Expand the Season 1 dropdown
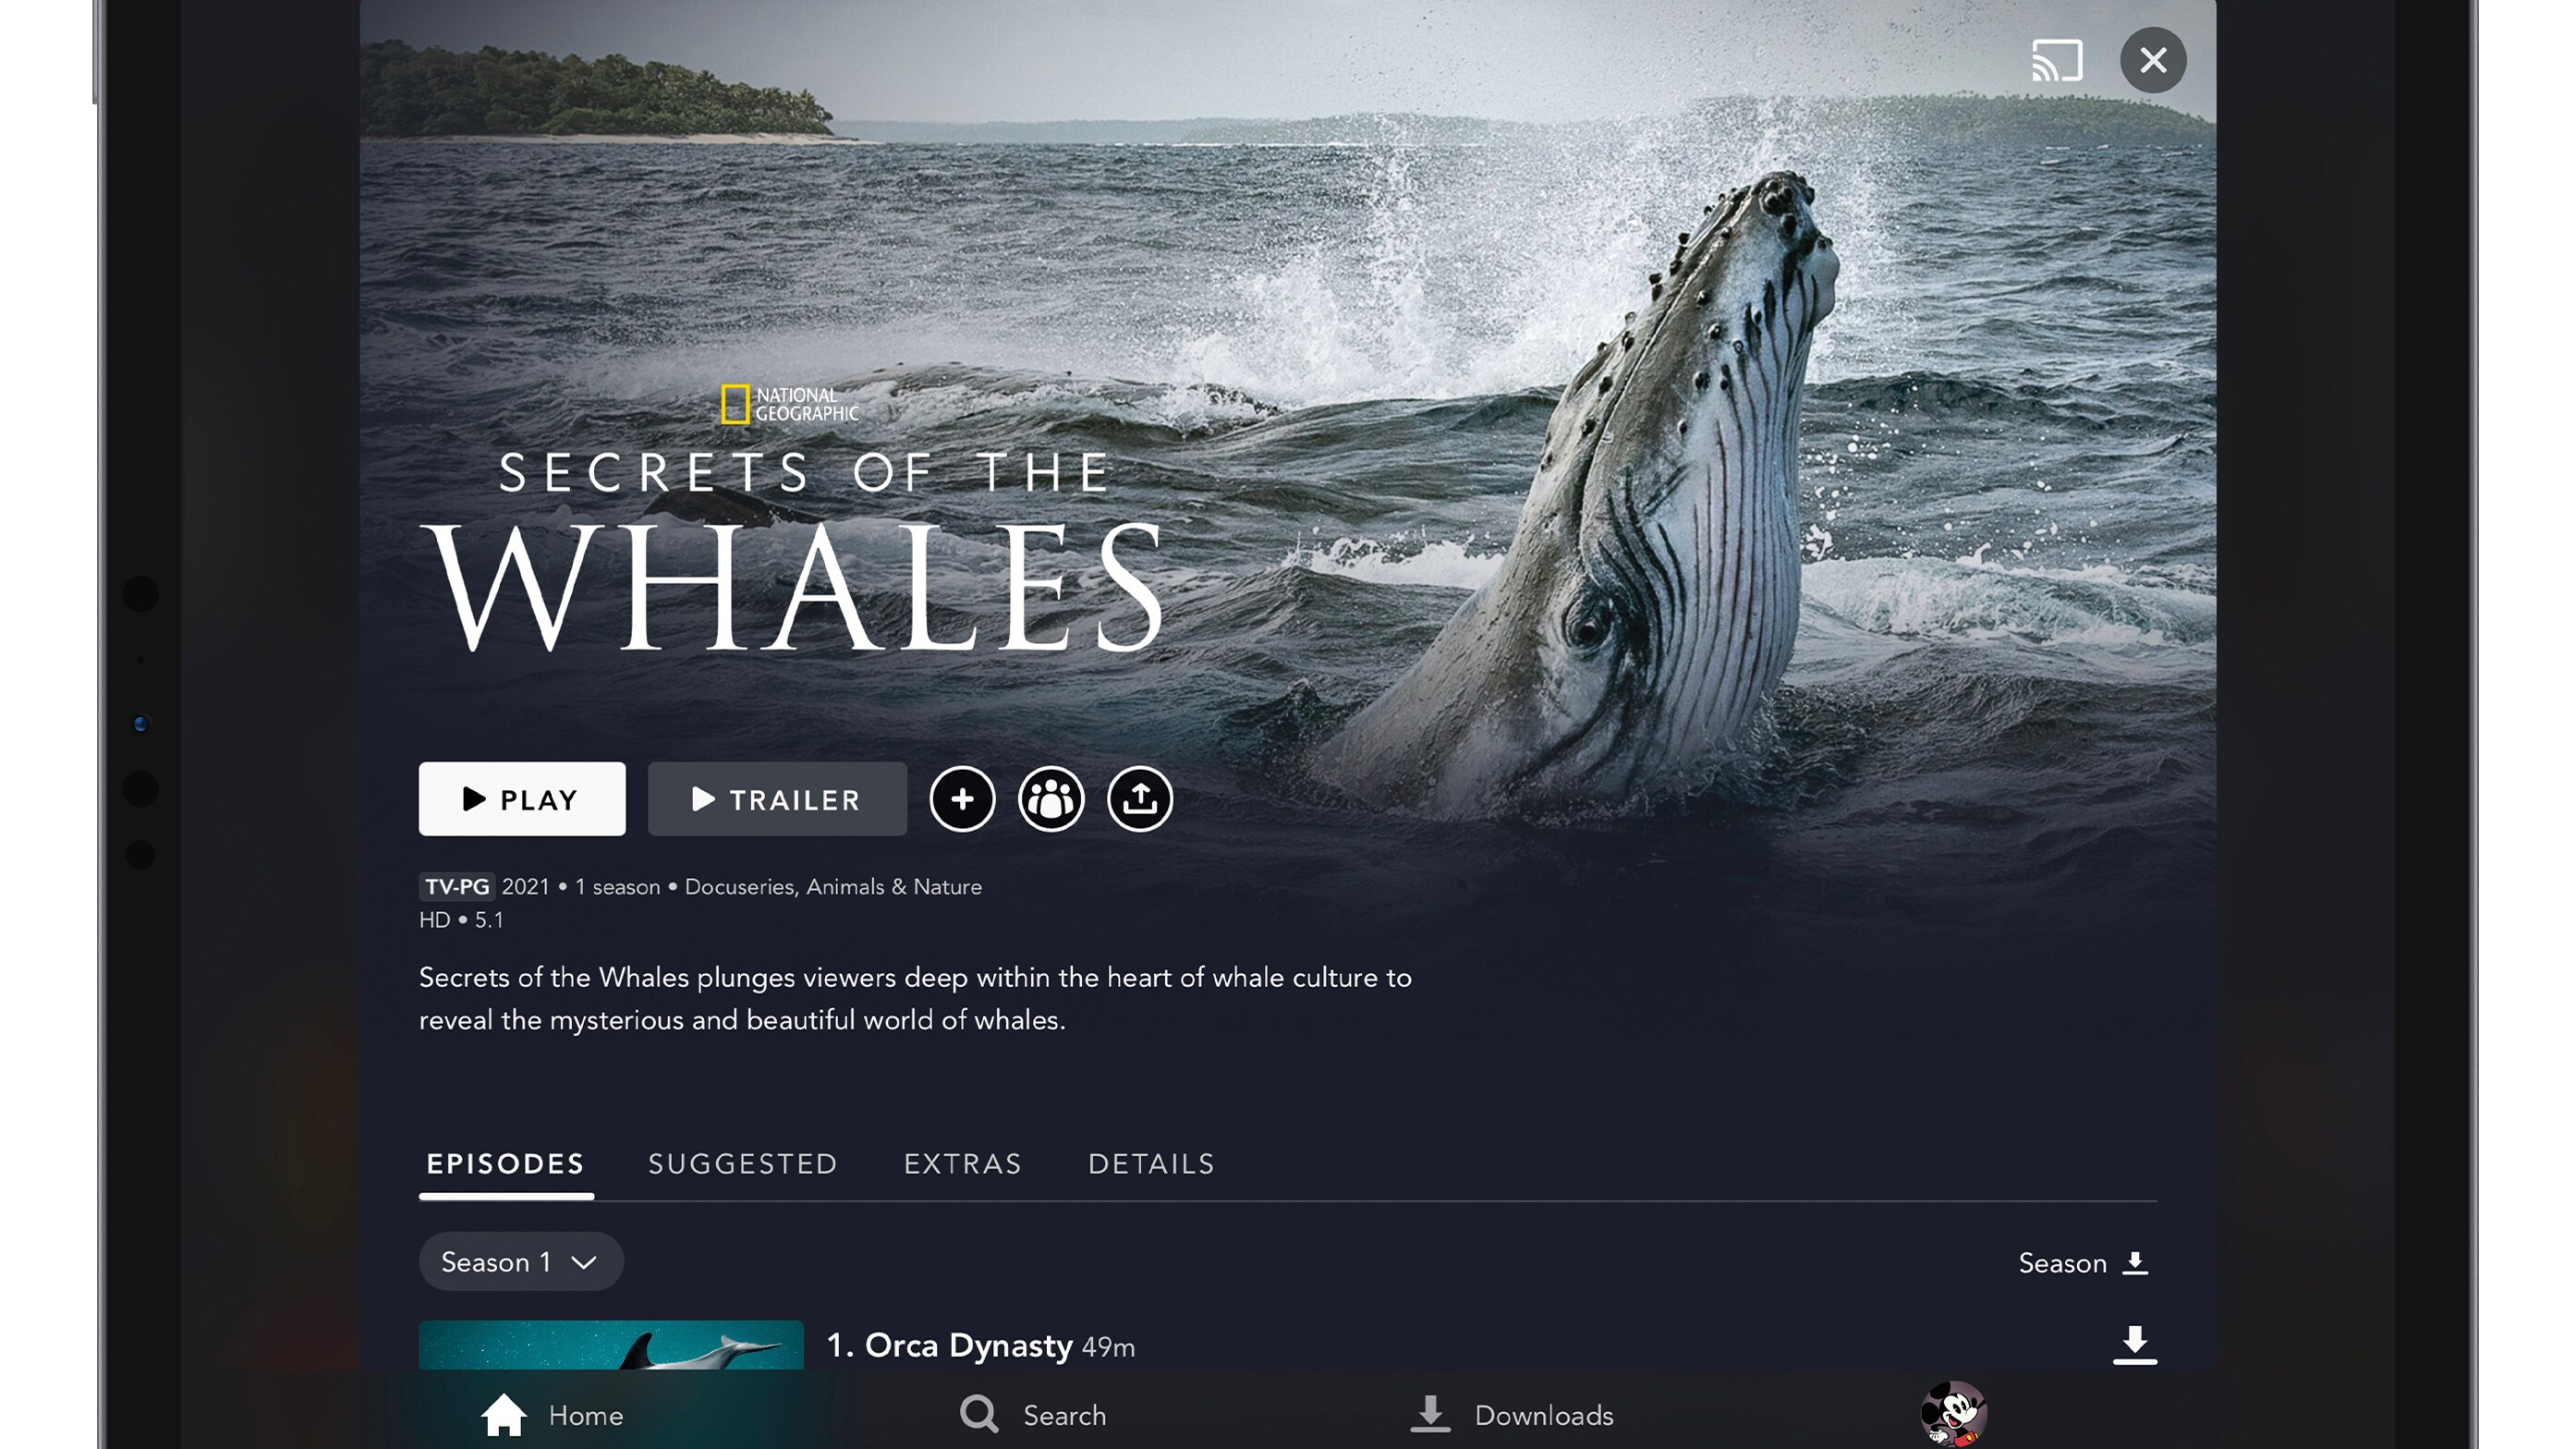 [521, 1262]
